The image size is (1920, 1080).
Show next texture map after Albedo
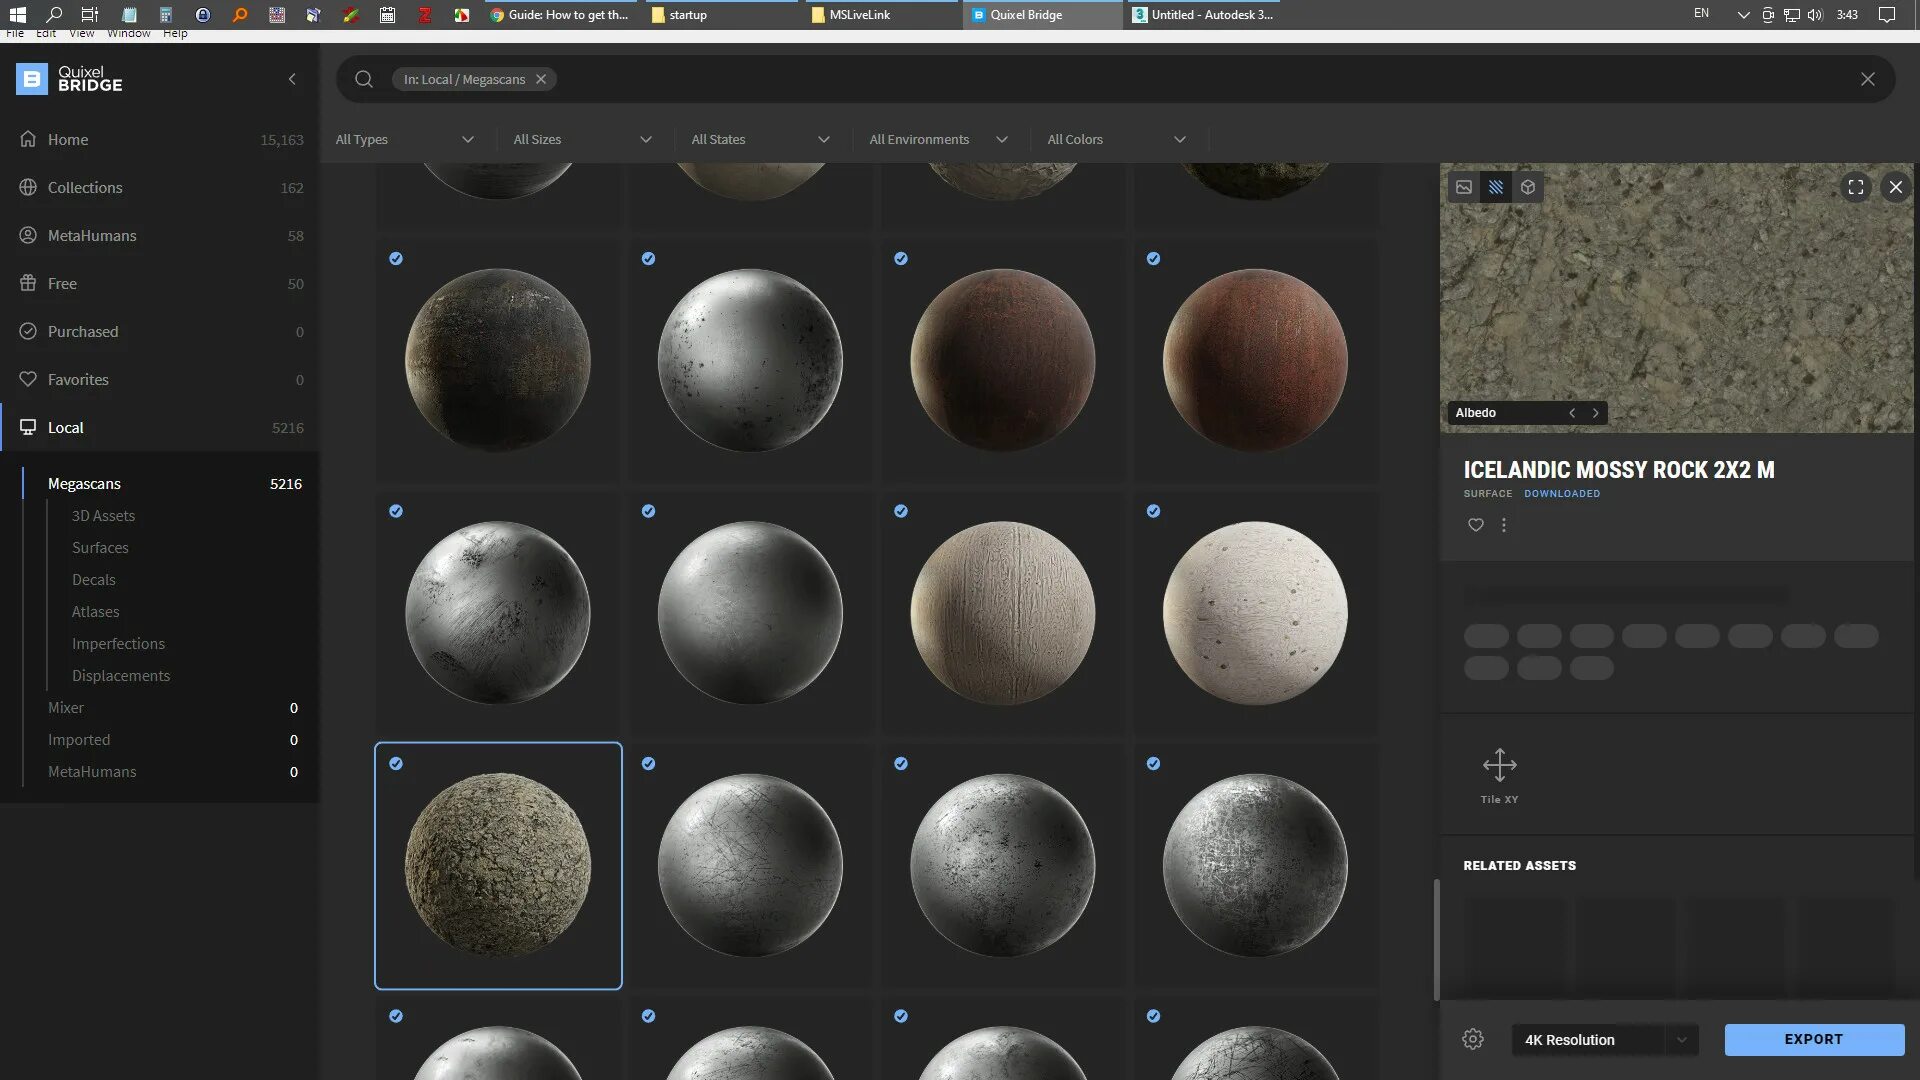[1595, 413]
